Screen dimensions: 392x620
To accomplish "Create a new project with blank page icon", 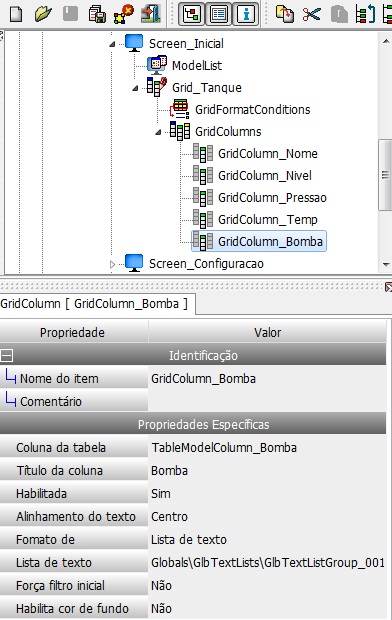I will point(16,14).
